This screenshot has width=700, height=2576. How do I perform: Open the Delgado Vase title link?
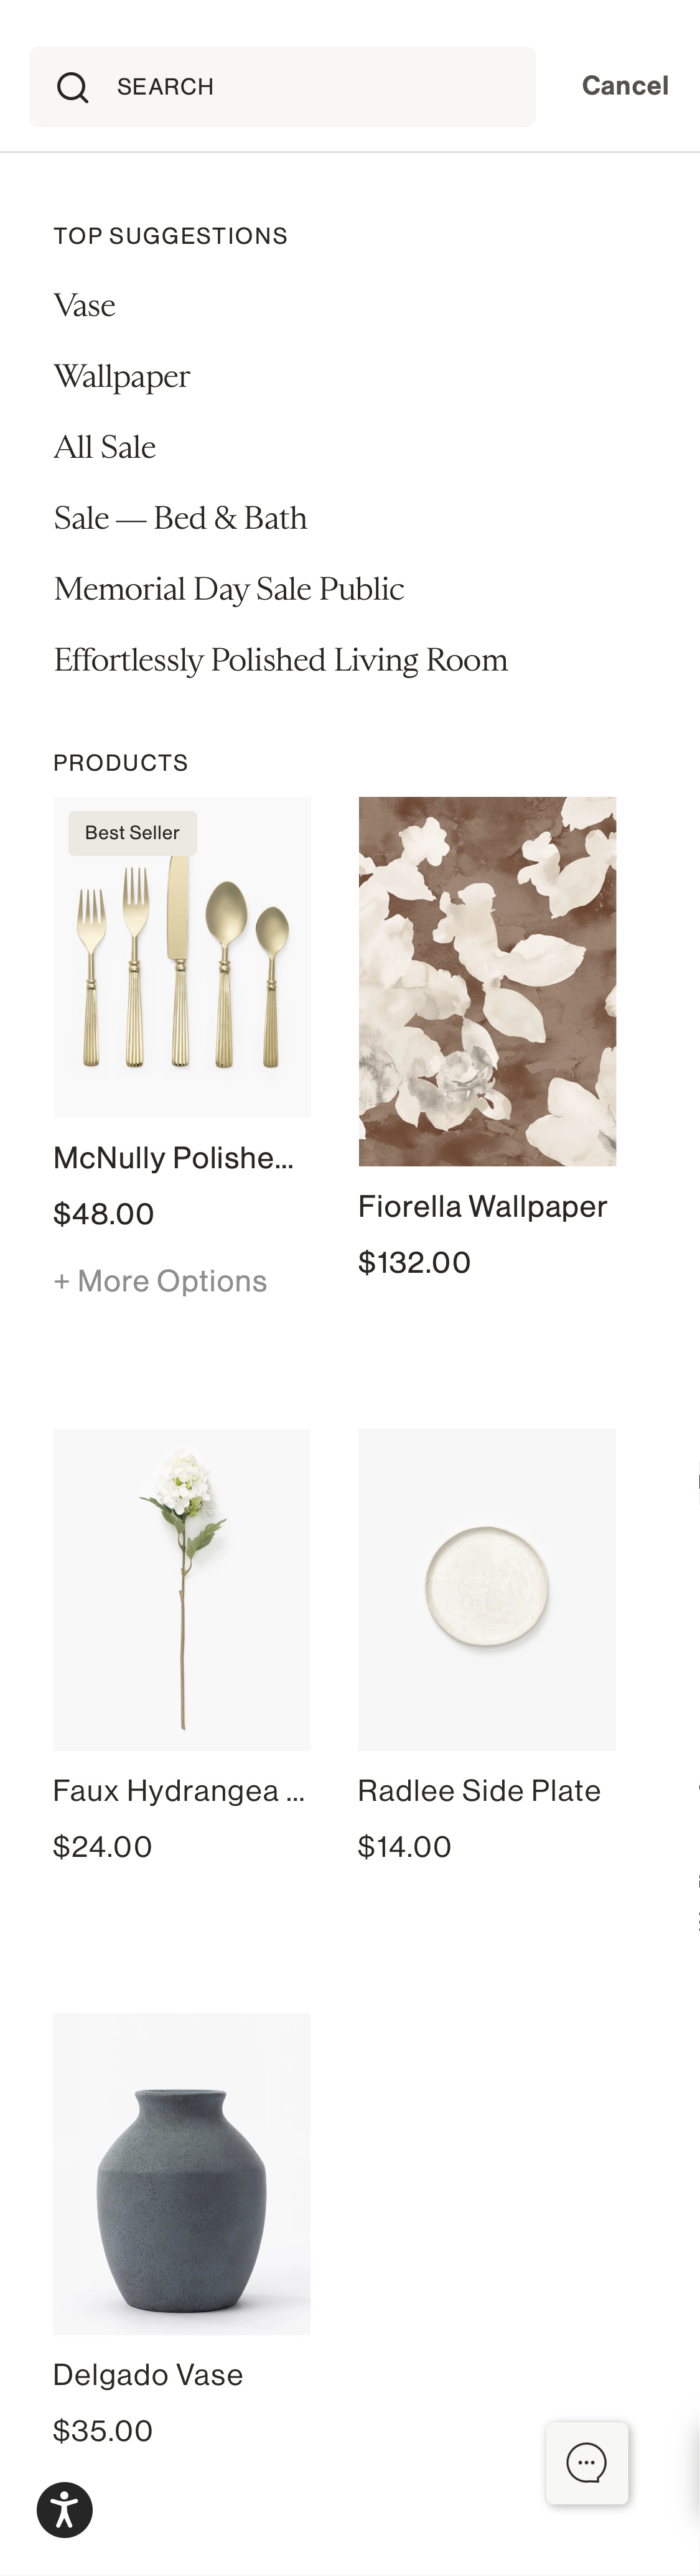[x=148, y=2375]
